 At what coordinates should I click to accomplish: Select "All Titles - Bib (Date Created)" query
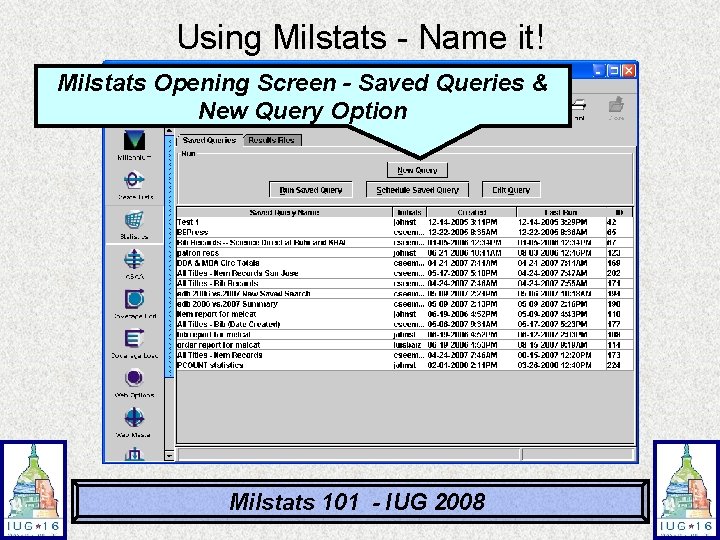pos(405,324)
